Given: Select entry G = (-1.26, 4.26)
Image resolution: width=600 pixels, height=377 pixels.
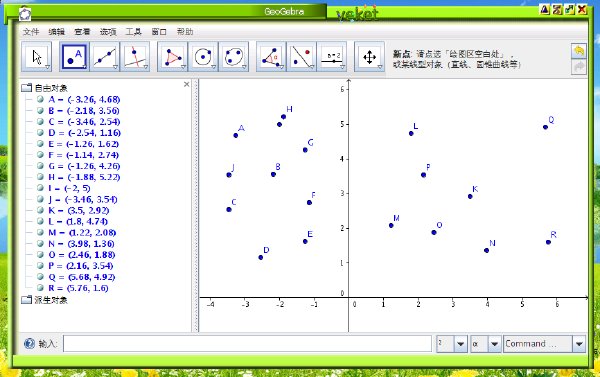Looking at the screenshot, I should coord(84,166).
